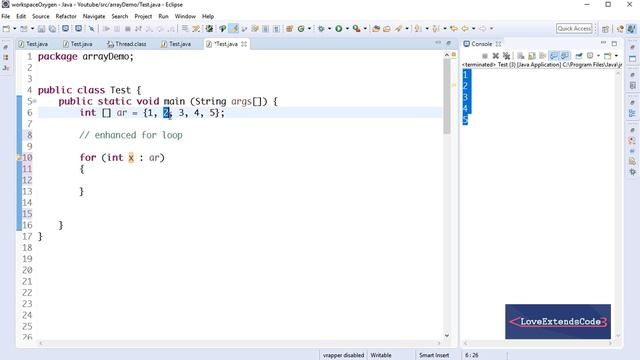The height and width of the screenshot is (360, 640).
Task: Open the Debug dropdown arrow
Action: click(329, 29)
